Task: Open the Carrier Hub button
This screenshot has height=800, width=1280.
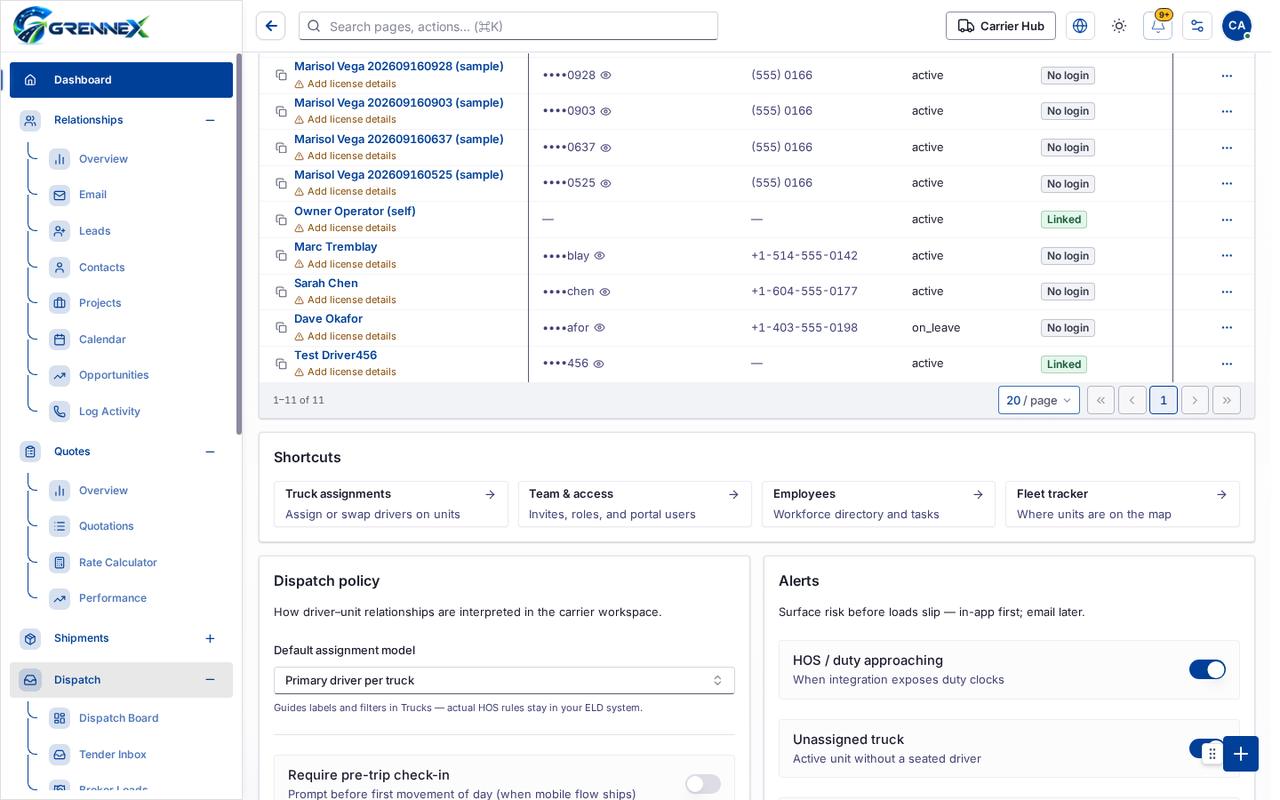Action: 1000,26
